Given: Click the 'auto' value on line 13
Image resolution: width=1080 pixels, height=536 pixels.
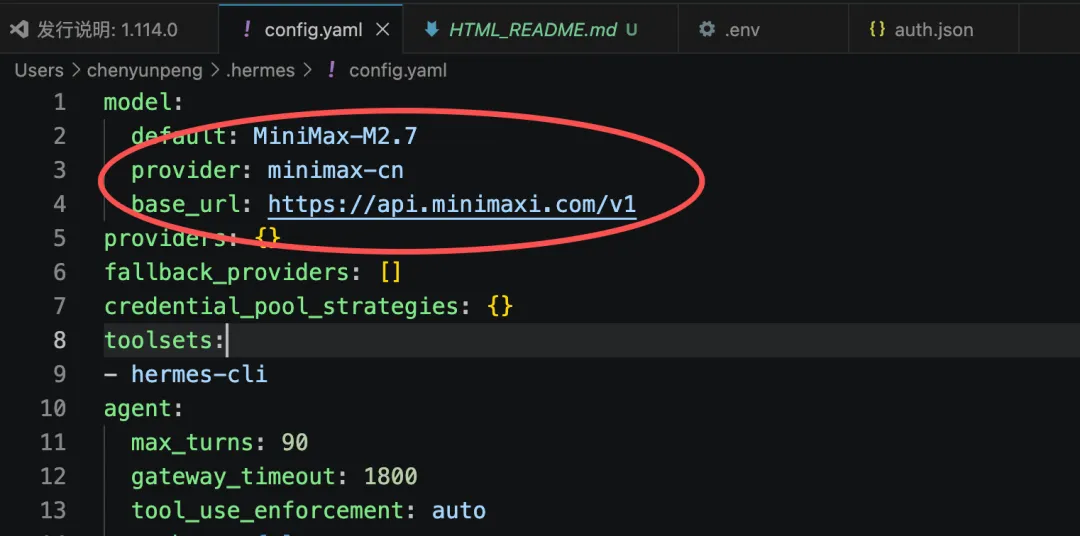Looking at the screenshot, I should [459, 511].
